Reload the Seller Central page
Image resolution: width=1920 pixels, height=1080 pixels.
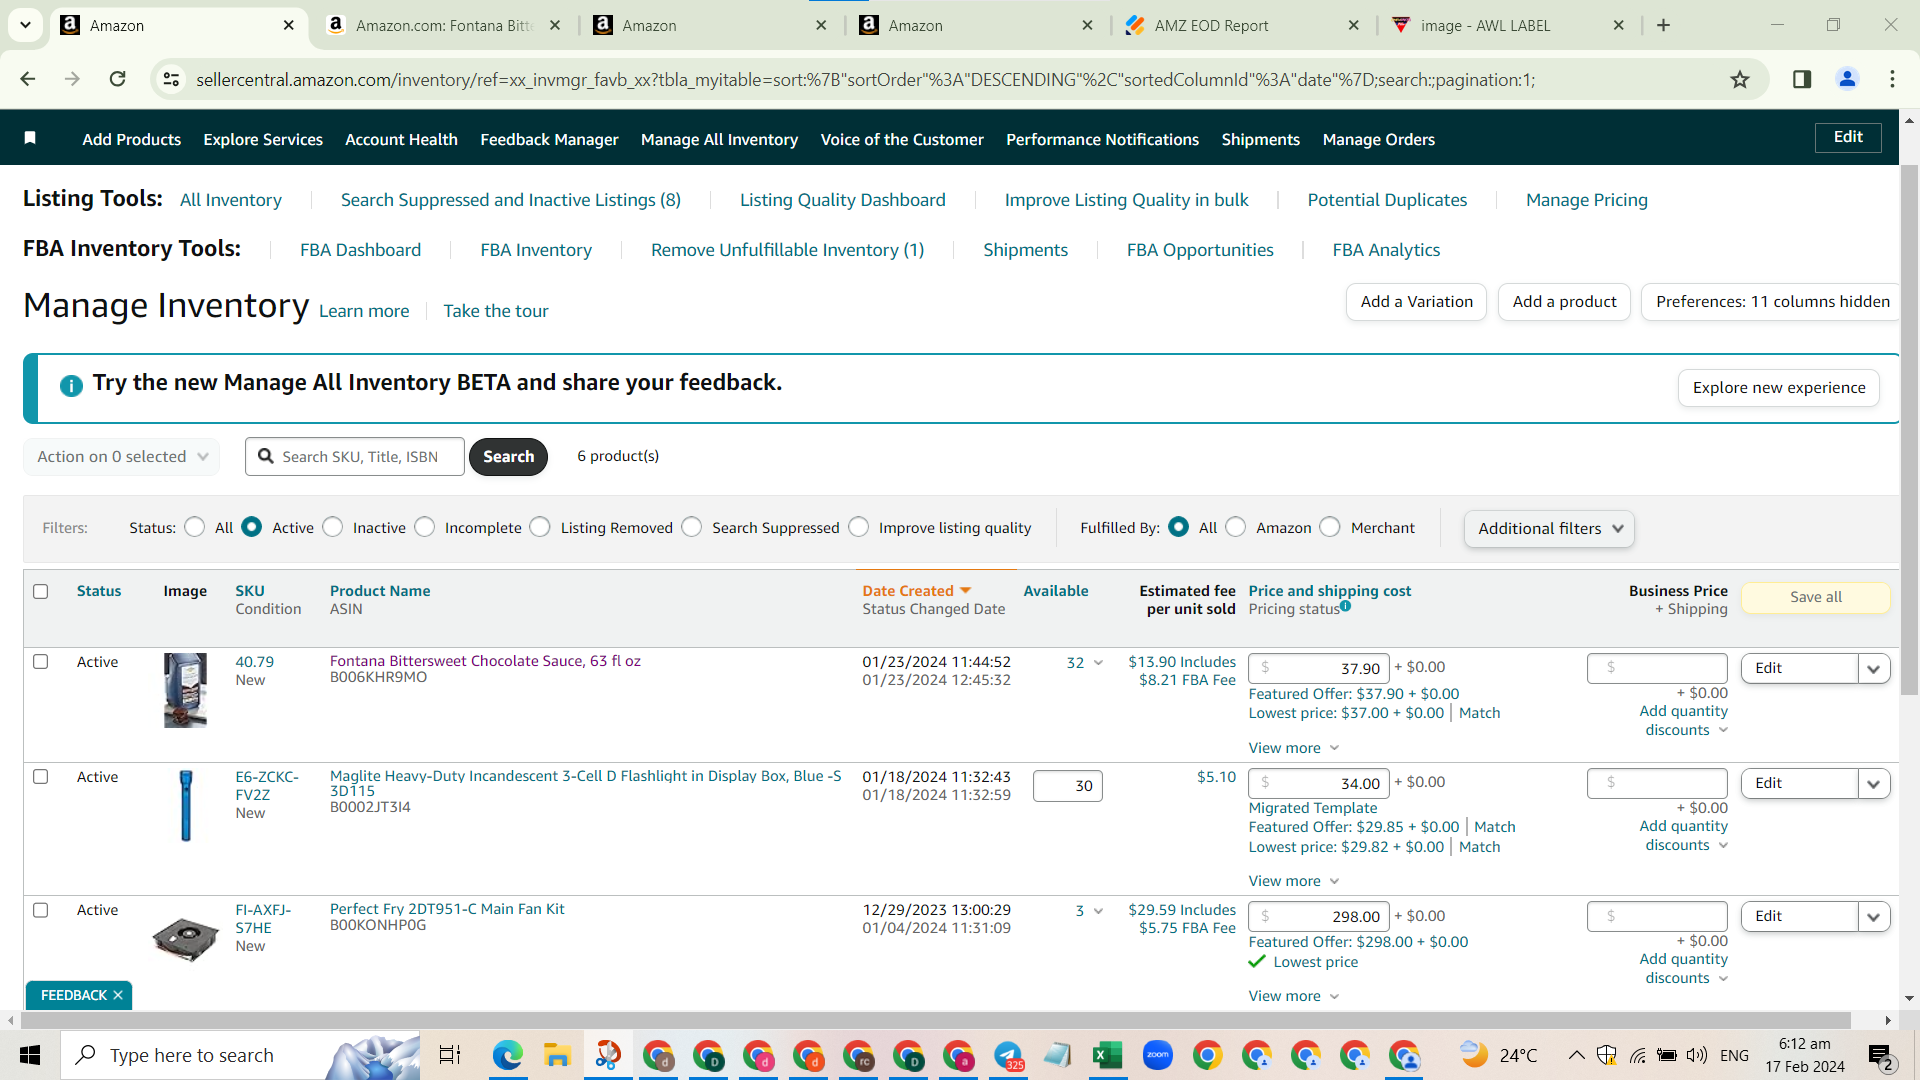pyautogui.click(x=118, y=79)
